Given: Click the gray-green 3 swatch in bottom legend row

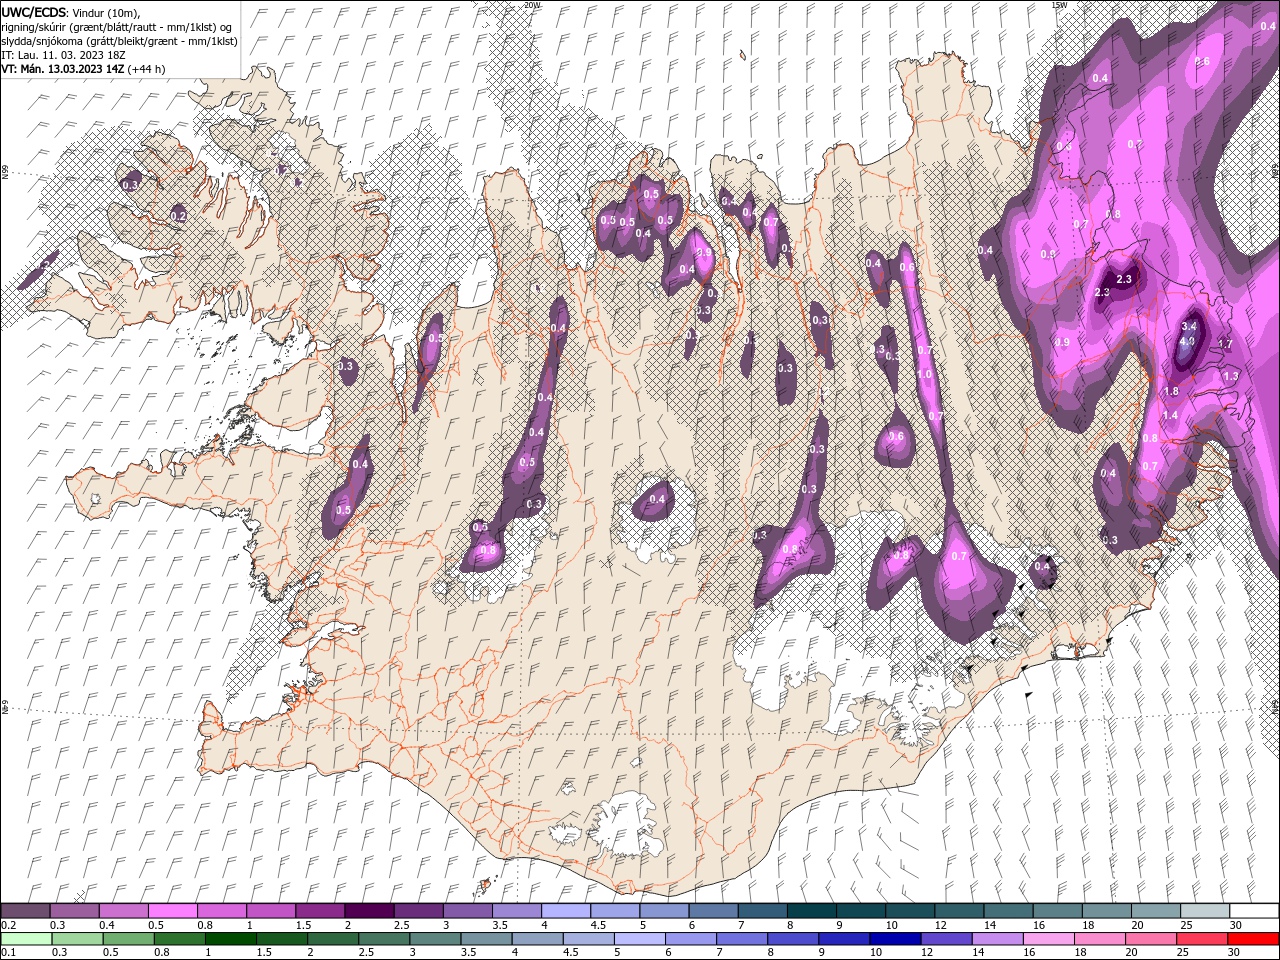Looking at the screenshot, I should tap(435, 938).
